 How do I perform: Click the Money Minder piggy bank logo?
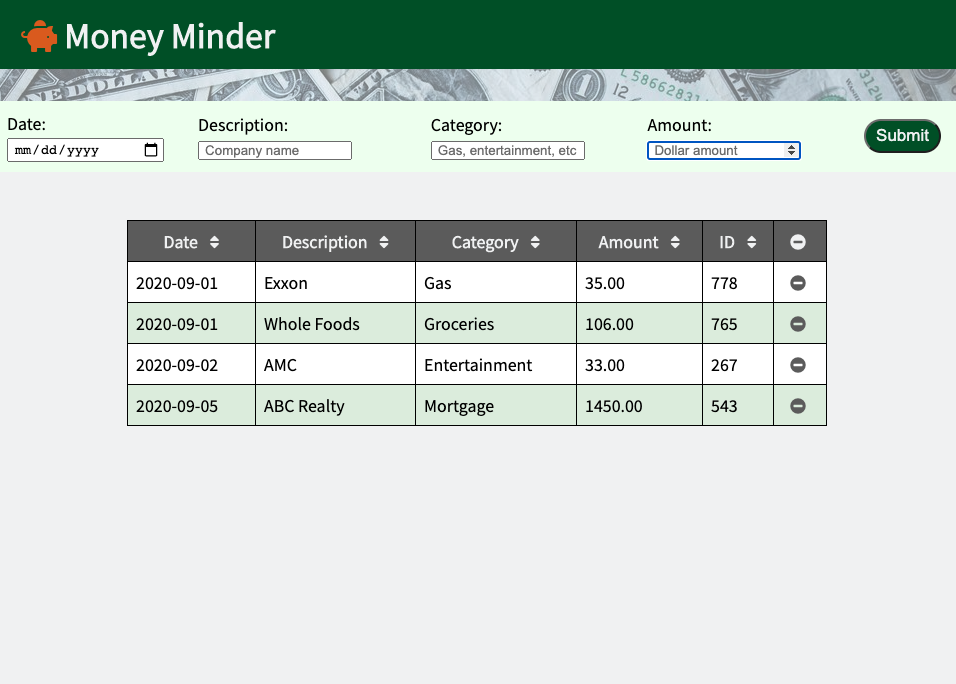pyautogui.click(x=38, y=36)
